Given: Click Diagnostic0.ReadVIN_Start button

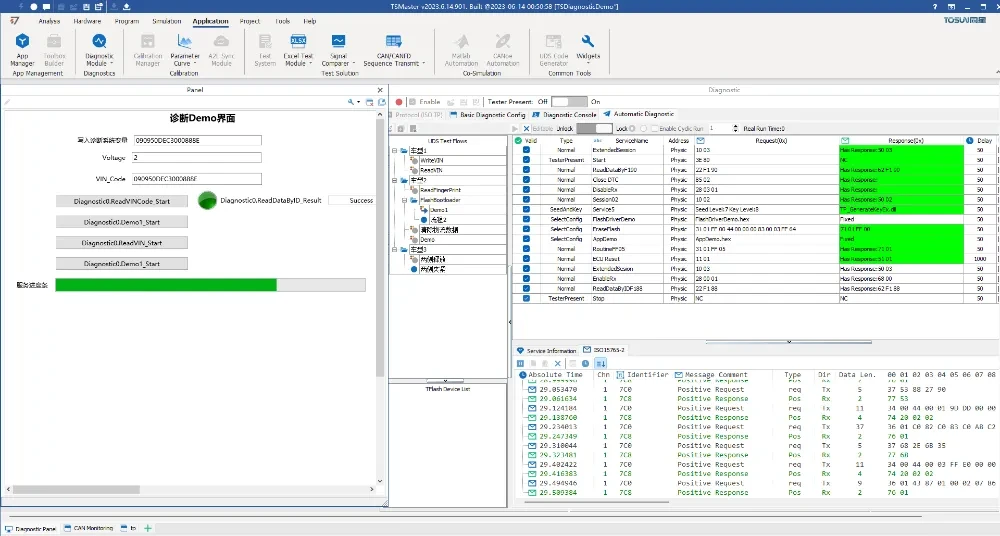Looking at the screenshot, I should (x=122, y=242).
